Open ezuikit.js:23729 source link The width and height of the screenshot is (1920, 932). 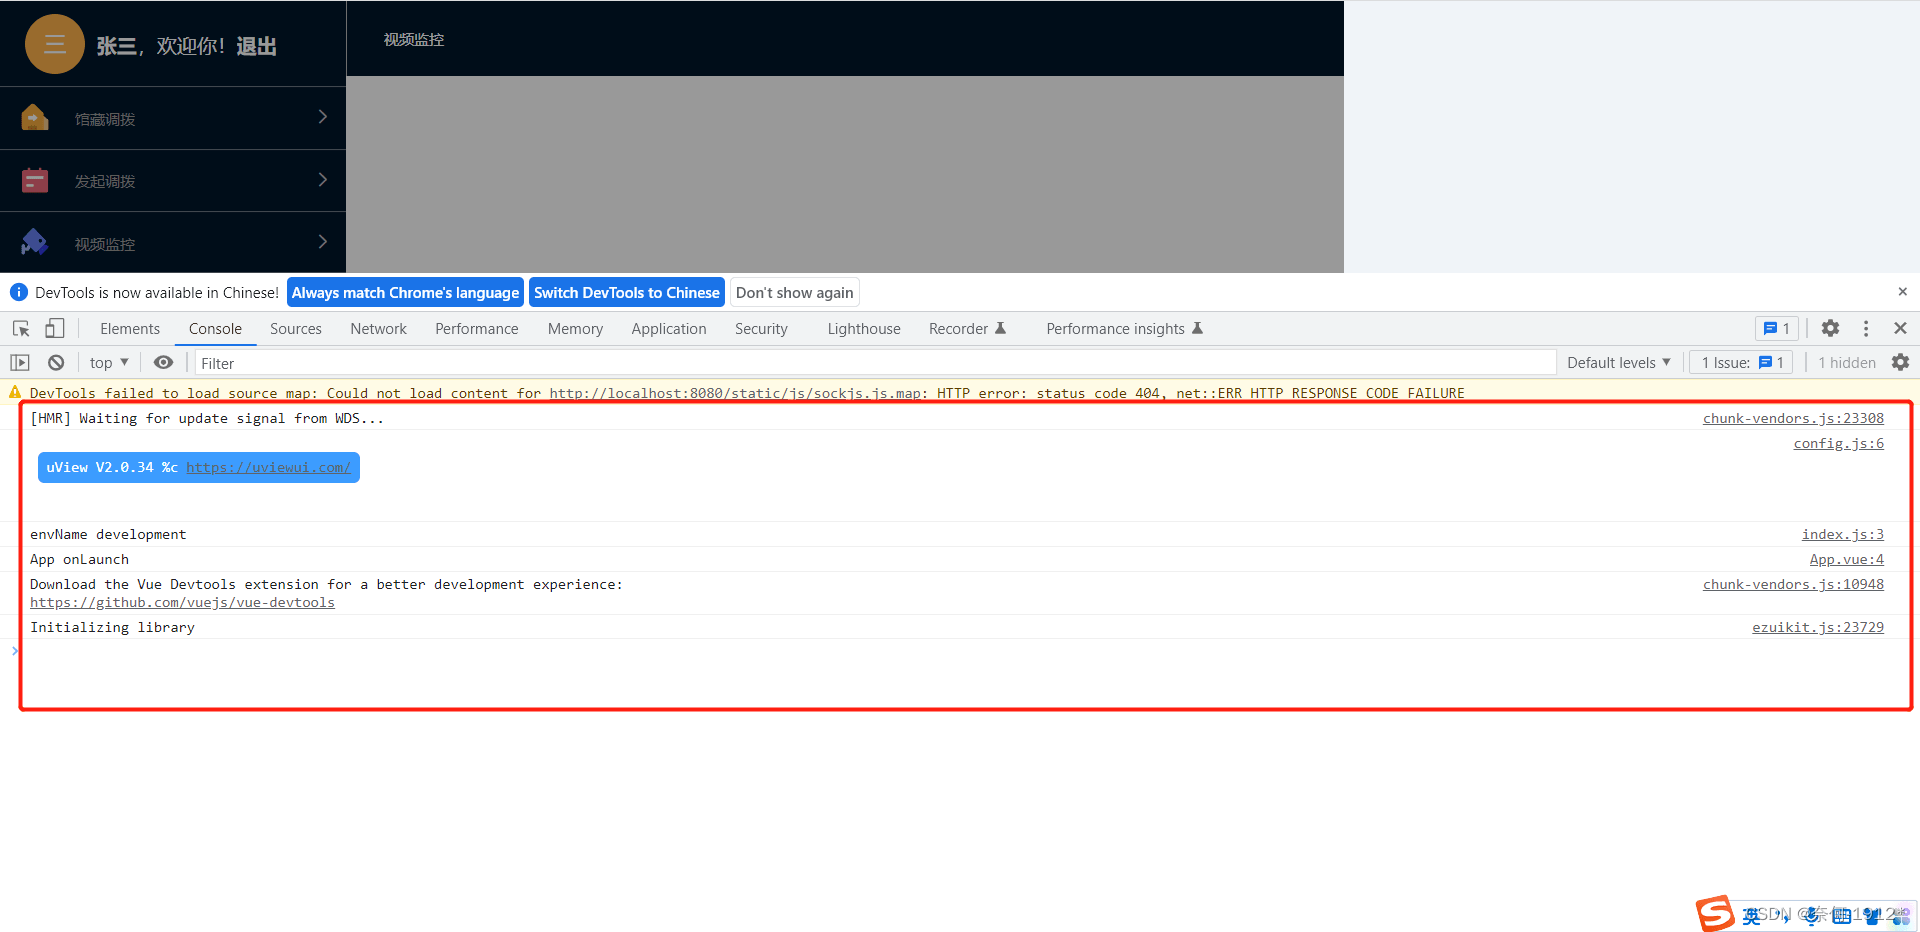pyautogui.click(x=1817, y=627)
